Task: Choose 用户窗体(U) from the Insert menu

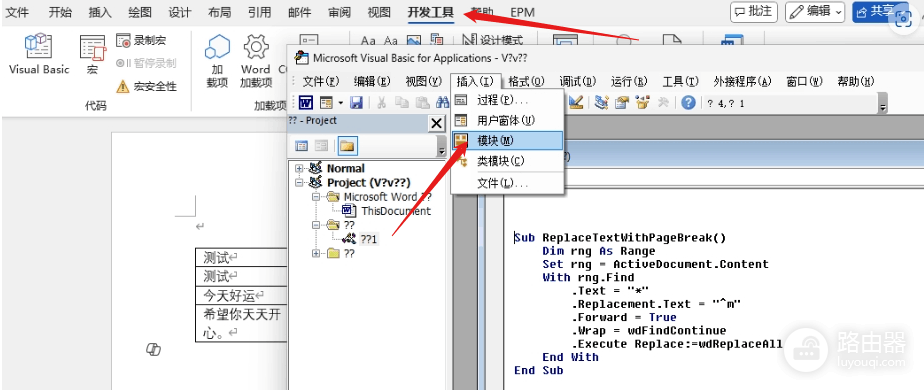Action: (507, 120)
